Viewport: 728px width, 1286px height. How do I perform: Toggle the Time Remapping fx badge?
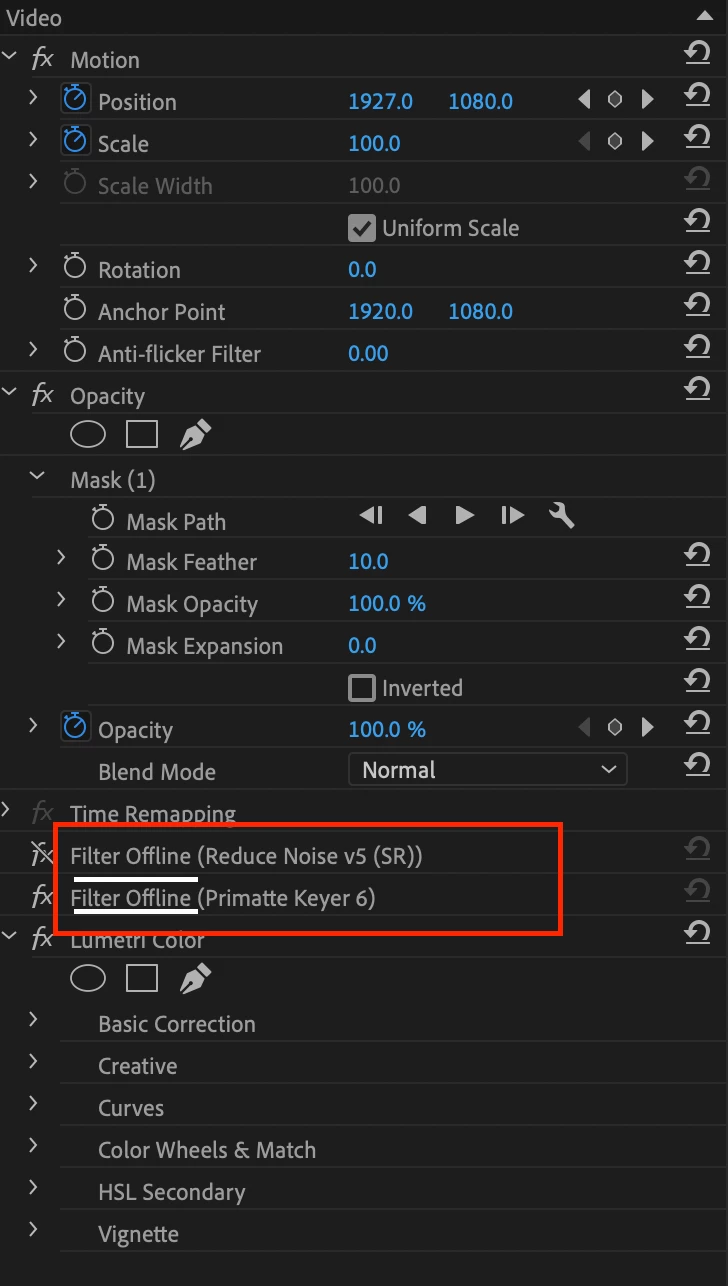click(42, 812)
